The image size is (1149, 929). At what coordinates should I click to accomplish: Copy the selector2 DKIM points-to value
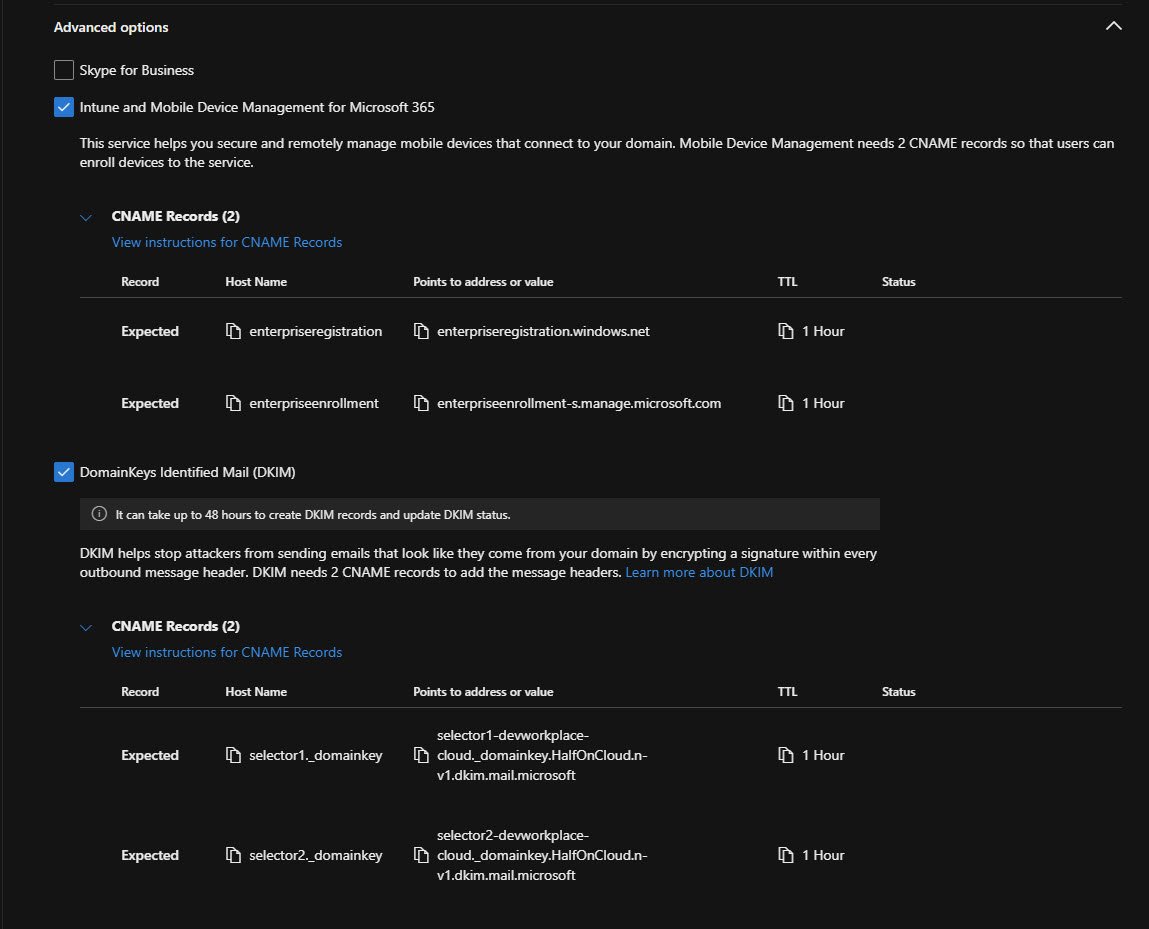point(421,856)
